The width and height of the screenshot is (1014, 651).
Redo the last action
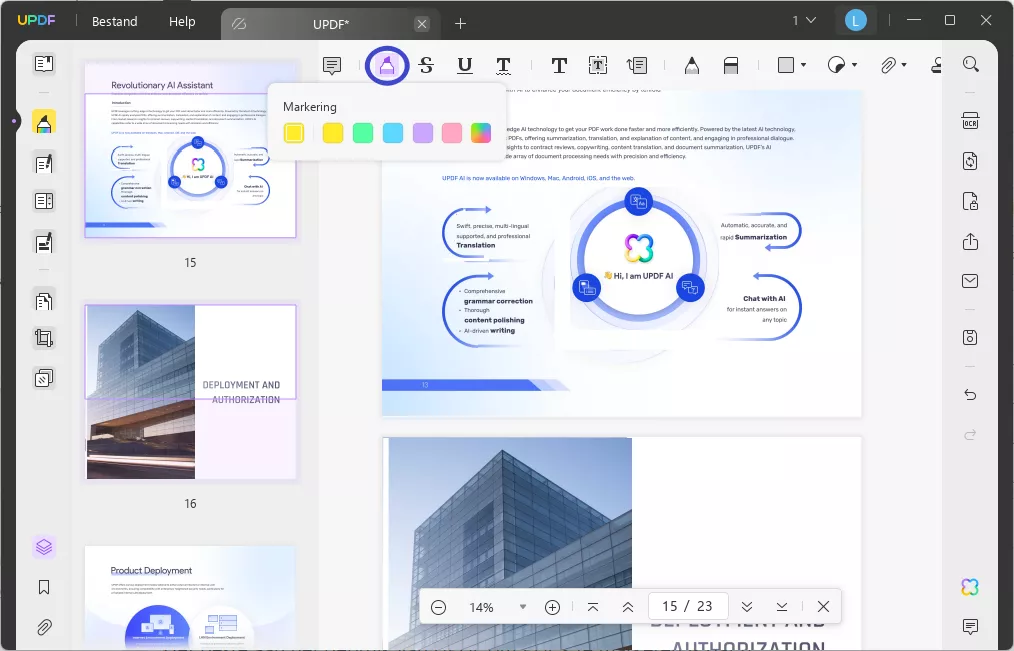click(970, 435)
